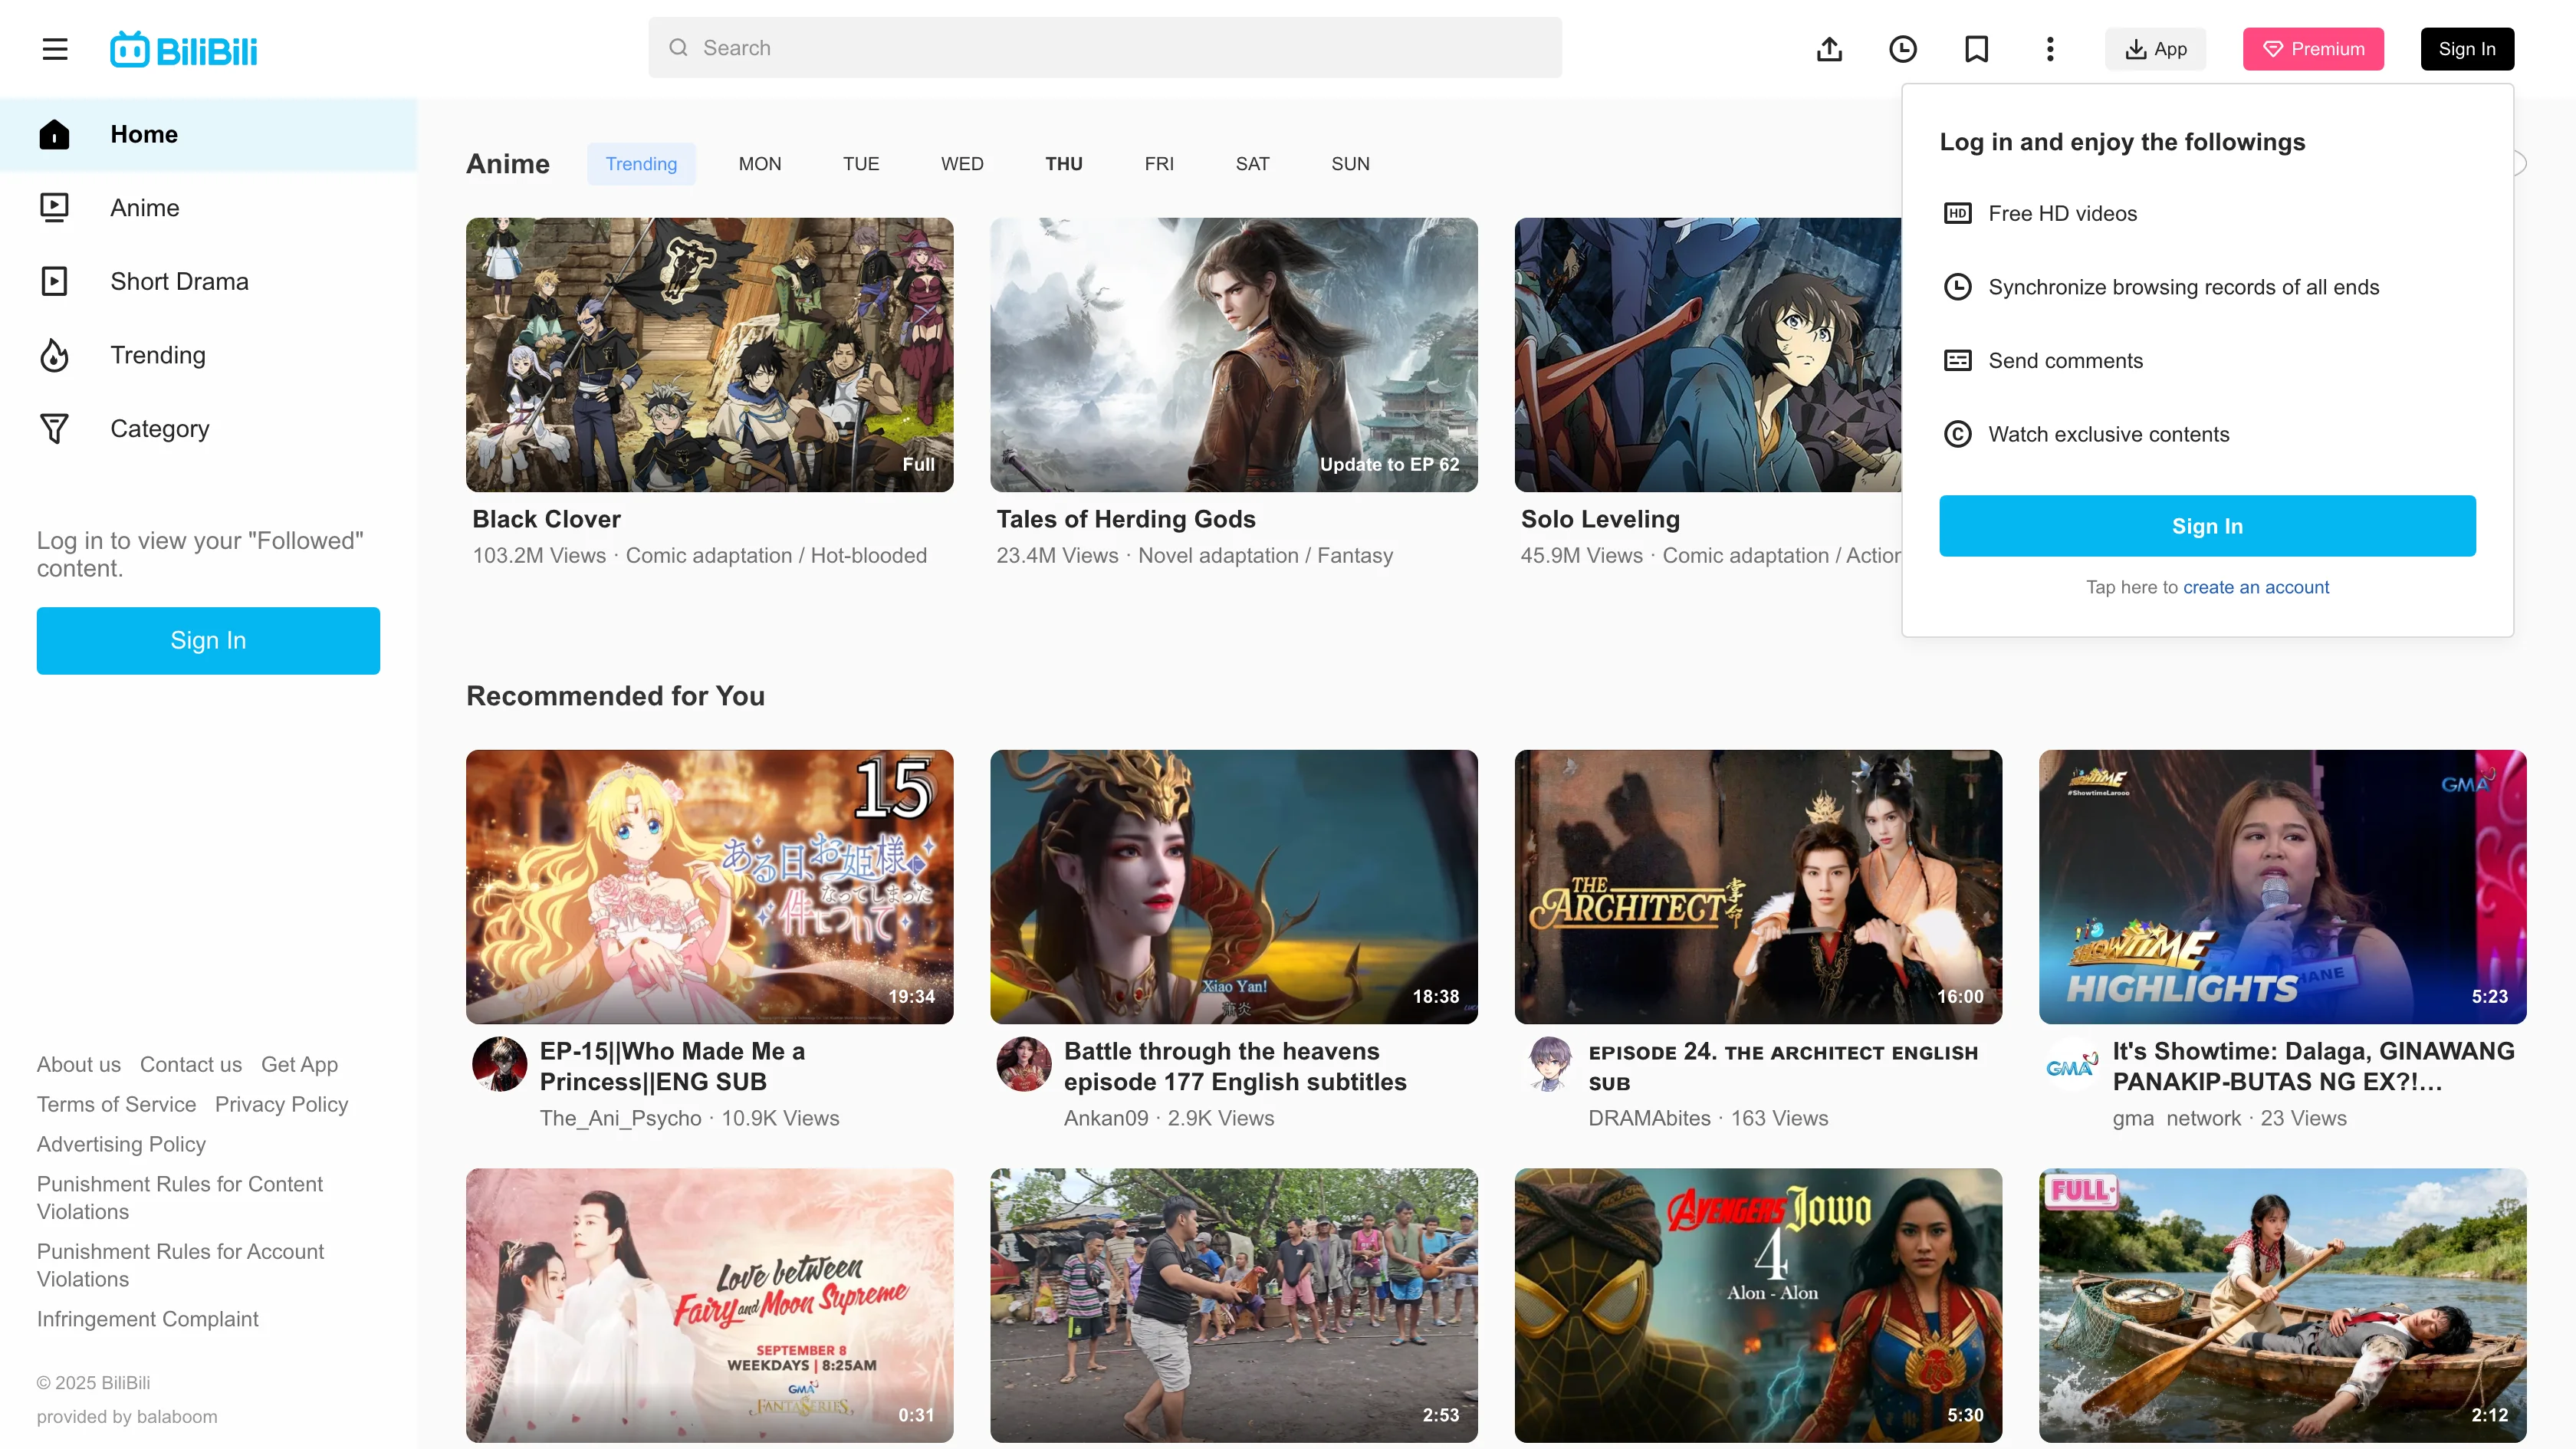Open Short Drama in sidebar

click(x=179, y=282)
